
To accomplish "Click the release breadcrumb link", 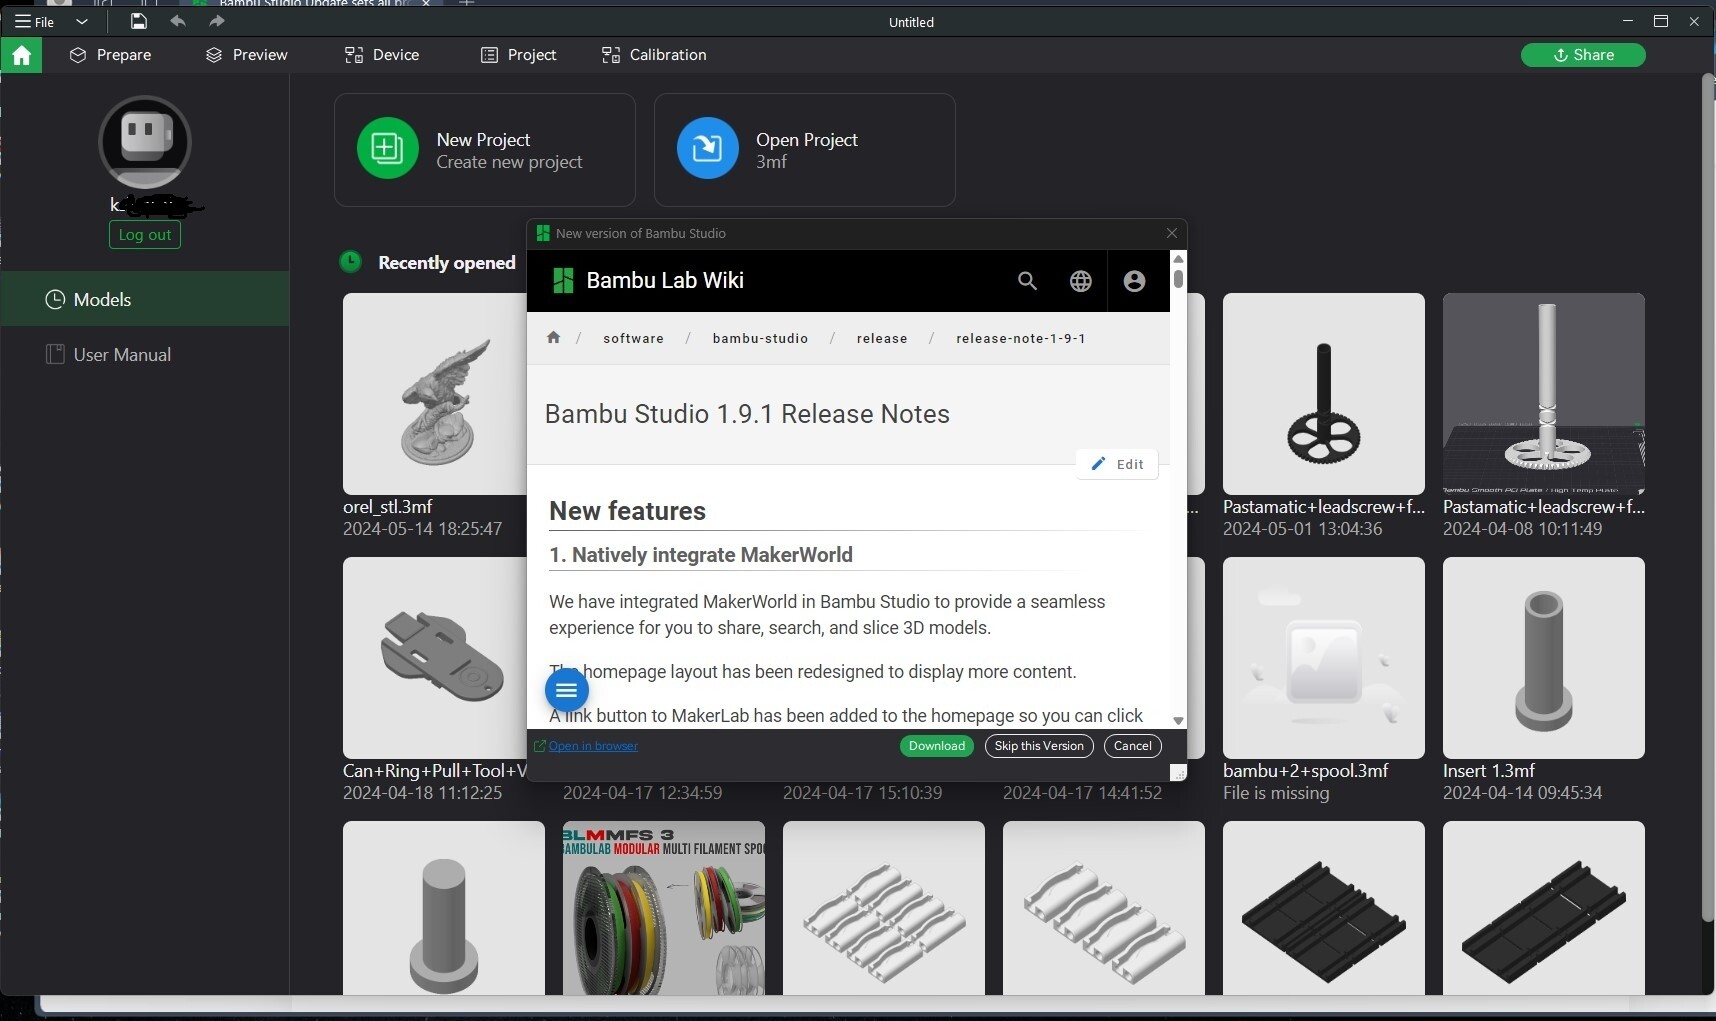I will tap(882, 339).
